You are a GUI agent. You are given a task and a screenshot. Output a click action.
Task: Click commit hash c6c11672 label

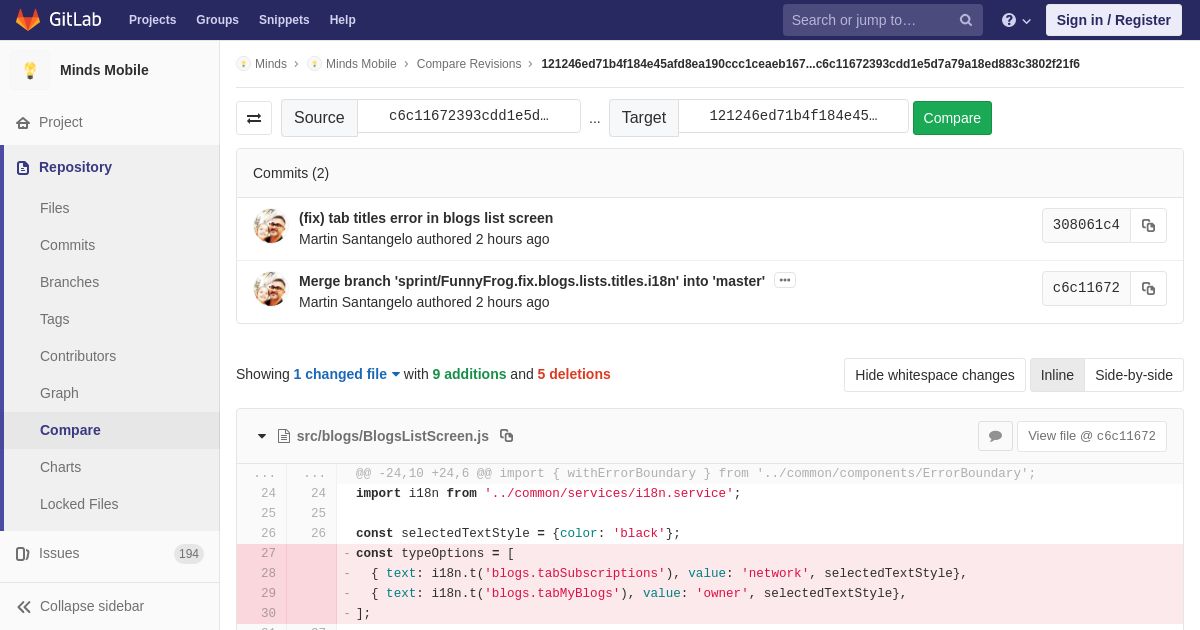1086,288
